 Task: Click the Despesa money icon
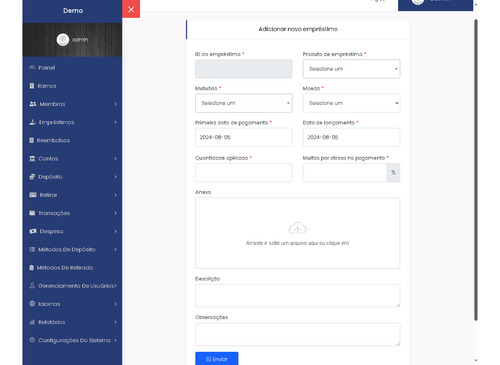tap(33, 231)
